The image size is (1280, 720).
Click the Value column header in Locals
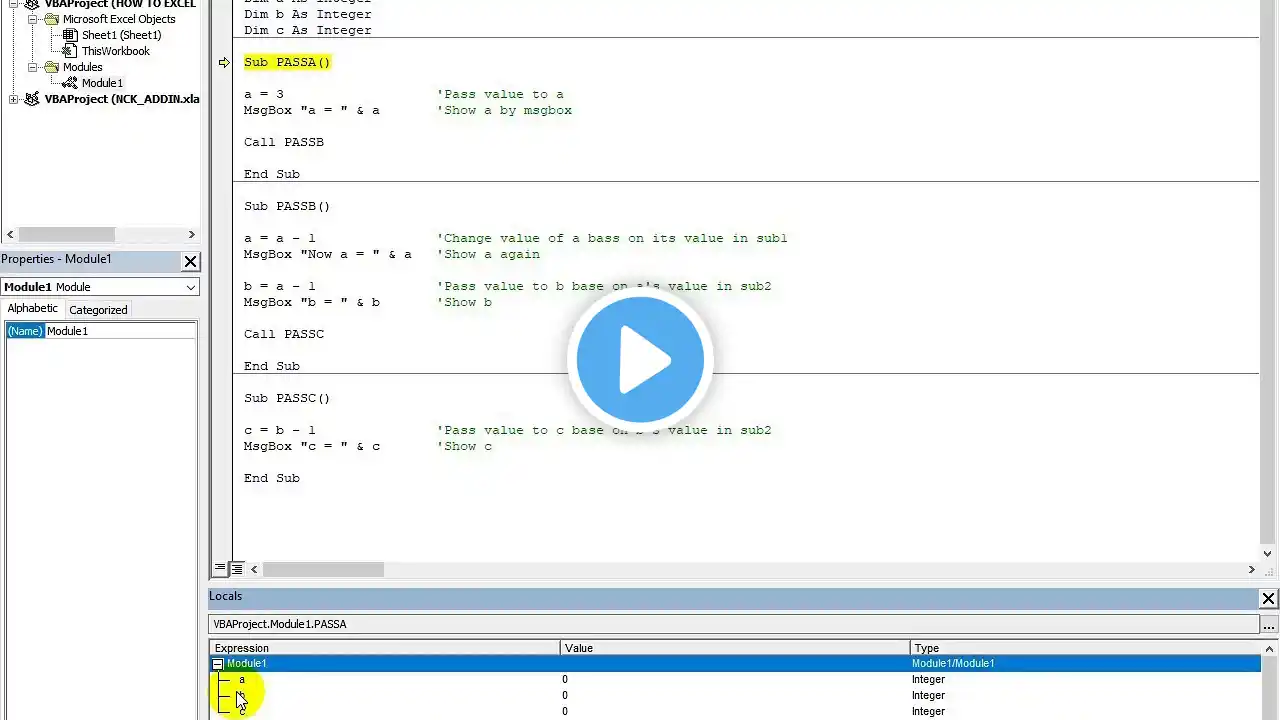click(735, 648)
